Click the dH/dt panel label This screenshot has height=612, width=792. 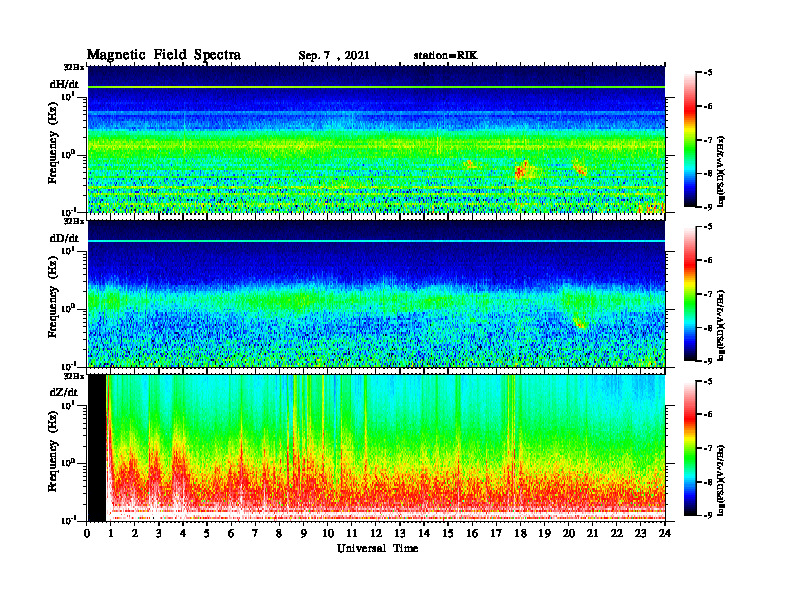point(64,84)
